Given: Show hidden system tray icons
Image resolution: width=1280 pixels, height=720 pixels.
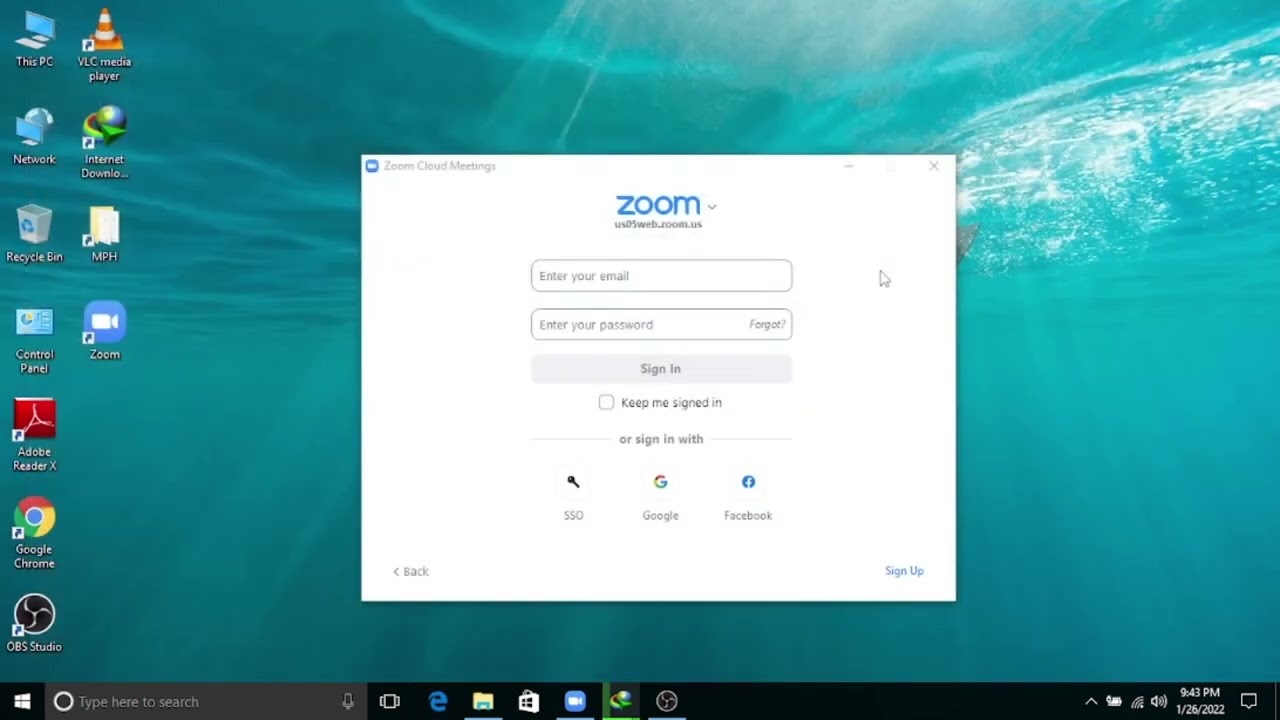Looking at the screenshot, I should [1091, 701].
